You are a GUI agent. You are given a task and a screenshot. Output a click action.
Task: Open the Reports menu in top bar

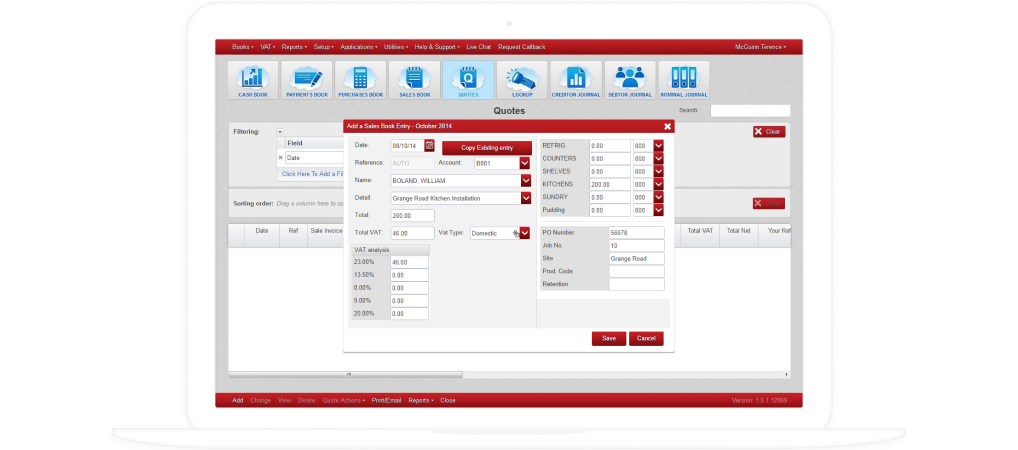coord(293,47)
